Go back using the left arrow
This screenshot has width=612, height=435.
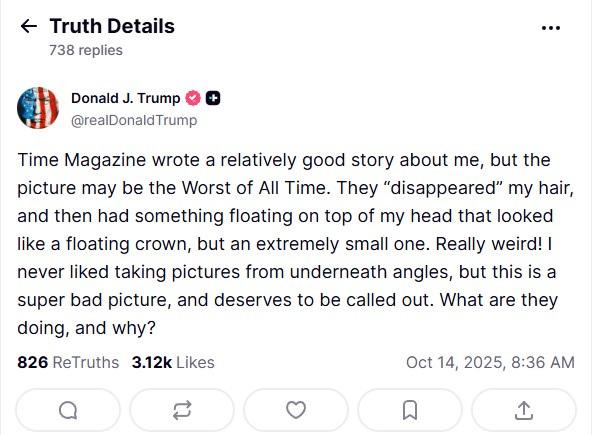(28, 27)
